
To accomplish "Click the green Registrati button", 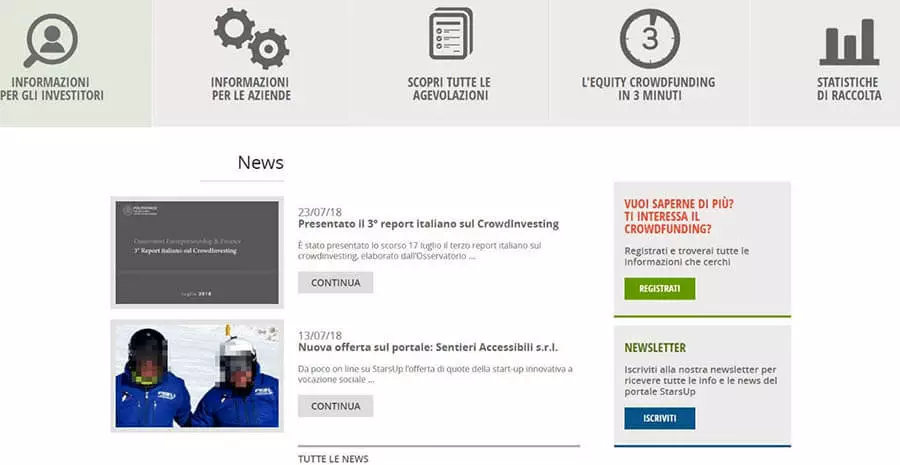I will click(x=659, y=289).
